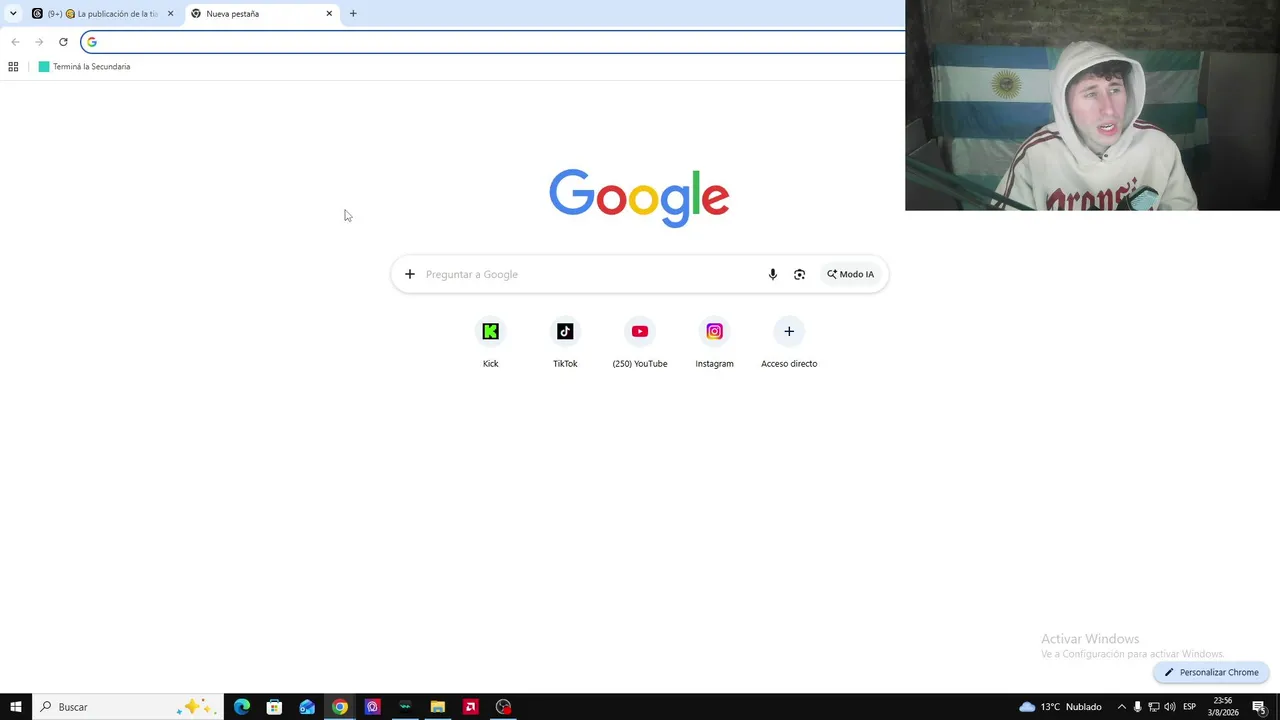
Task: Open the Outlook mail app in taskbar
Action: click(x=307, y=707)
